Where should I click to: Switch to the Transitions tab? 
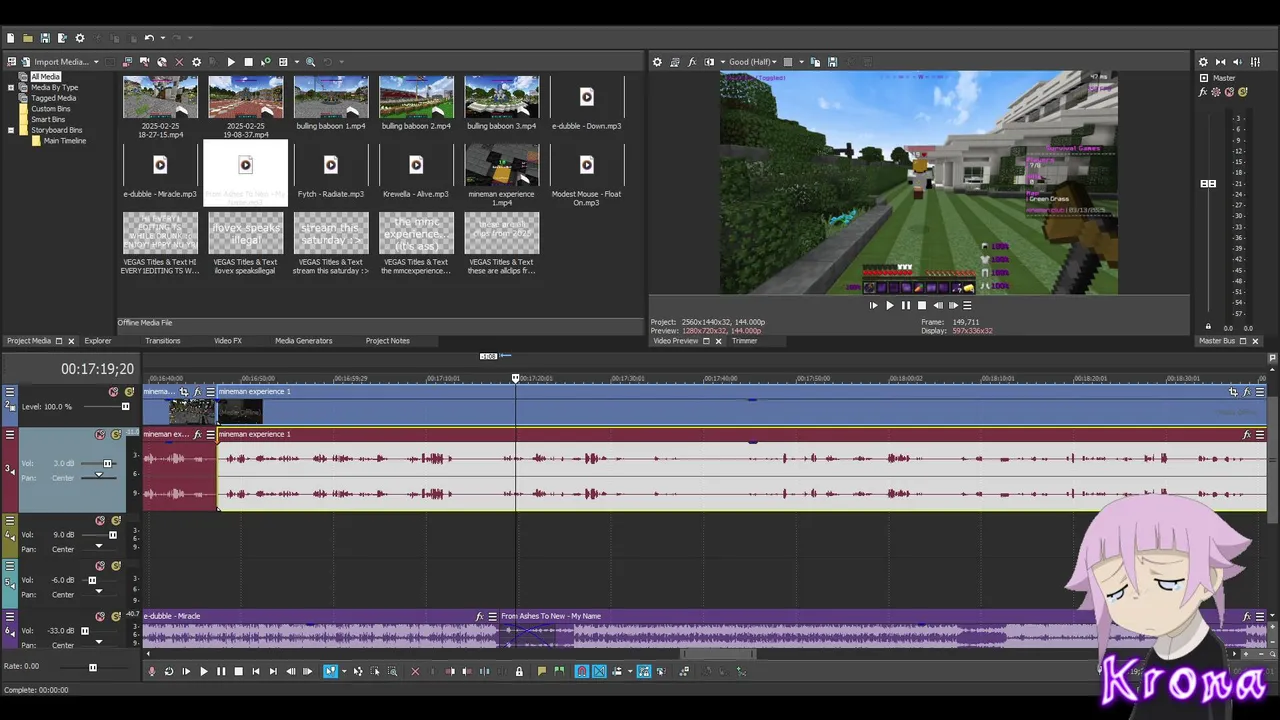163,341
